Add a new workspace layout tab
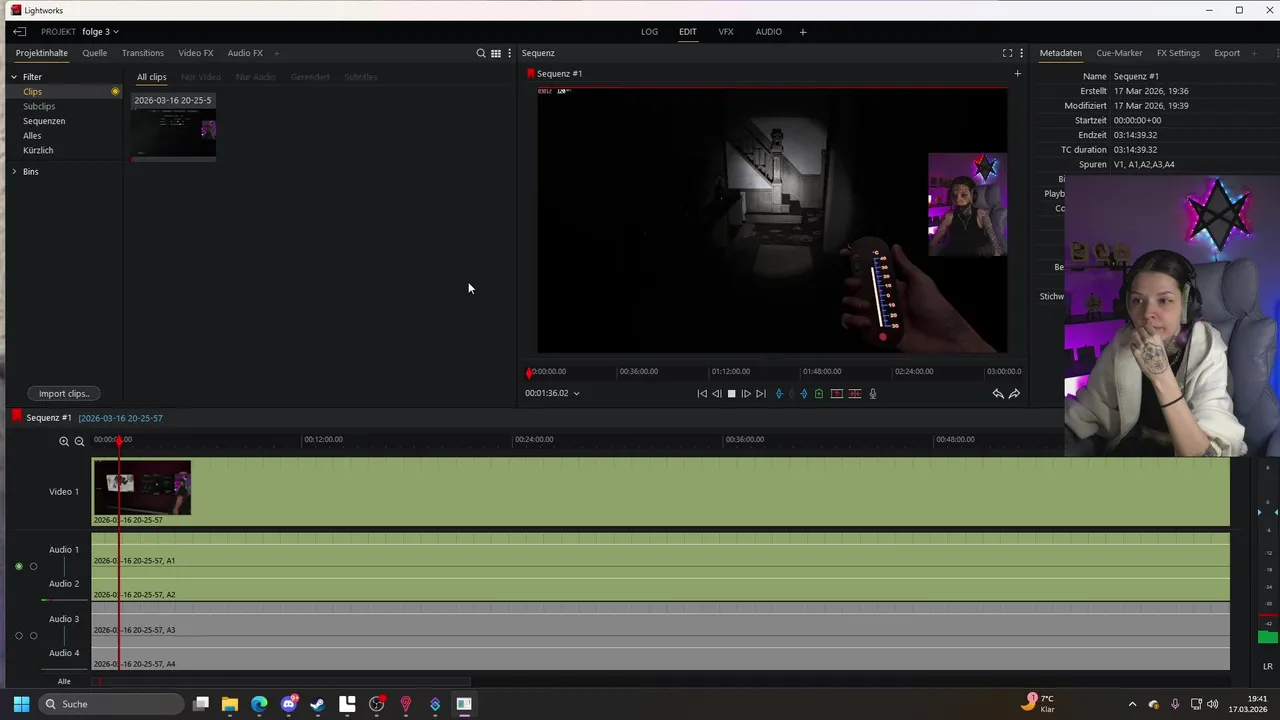The image size is (1280, 720). tap(802, 32)
